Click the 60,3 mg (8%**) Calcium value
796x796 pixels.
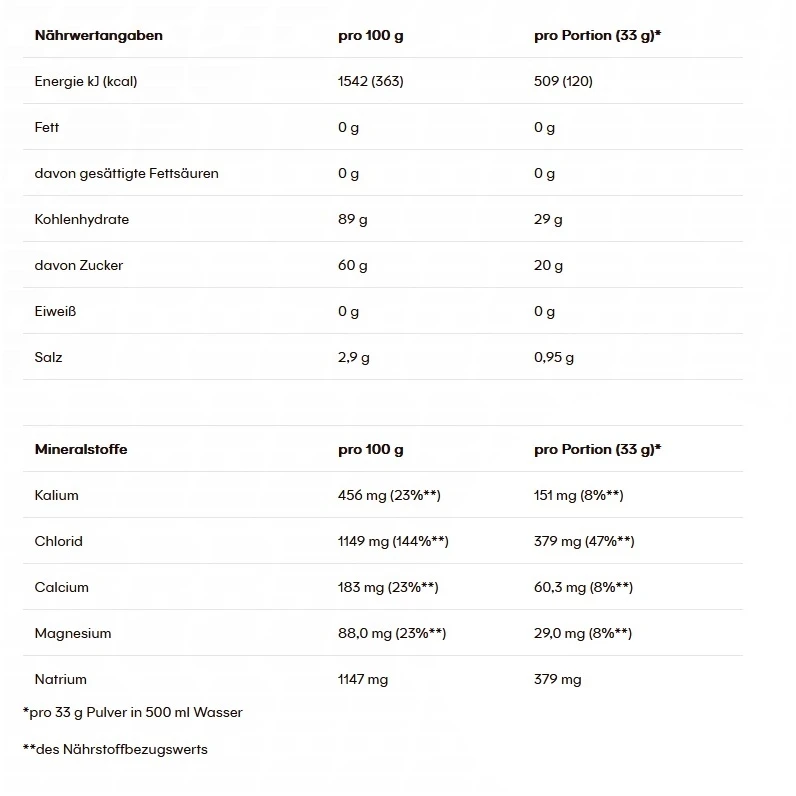tap(583, 588)
